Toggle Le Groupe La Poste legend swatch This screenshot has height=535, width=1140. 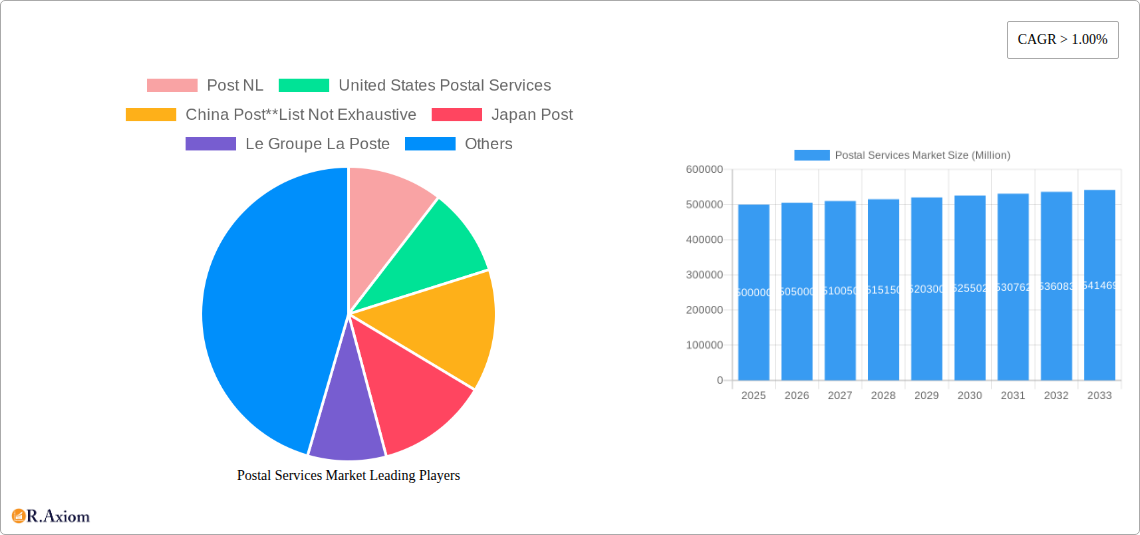pos(211,144)
